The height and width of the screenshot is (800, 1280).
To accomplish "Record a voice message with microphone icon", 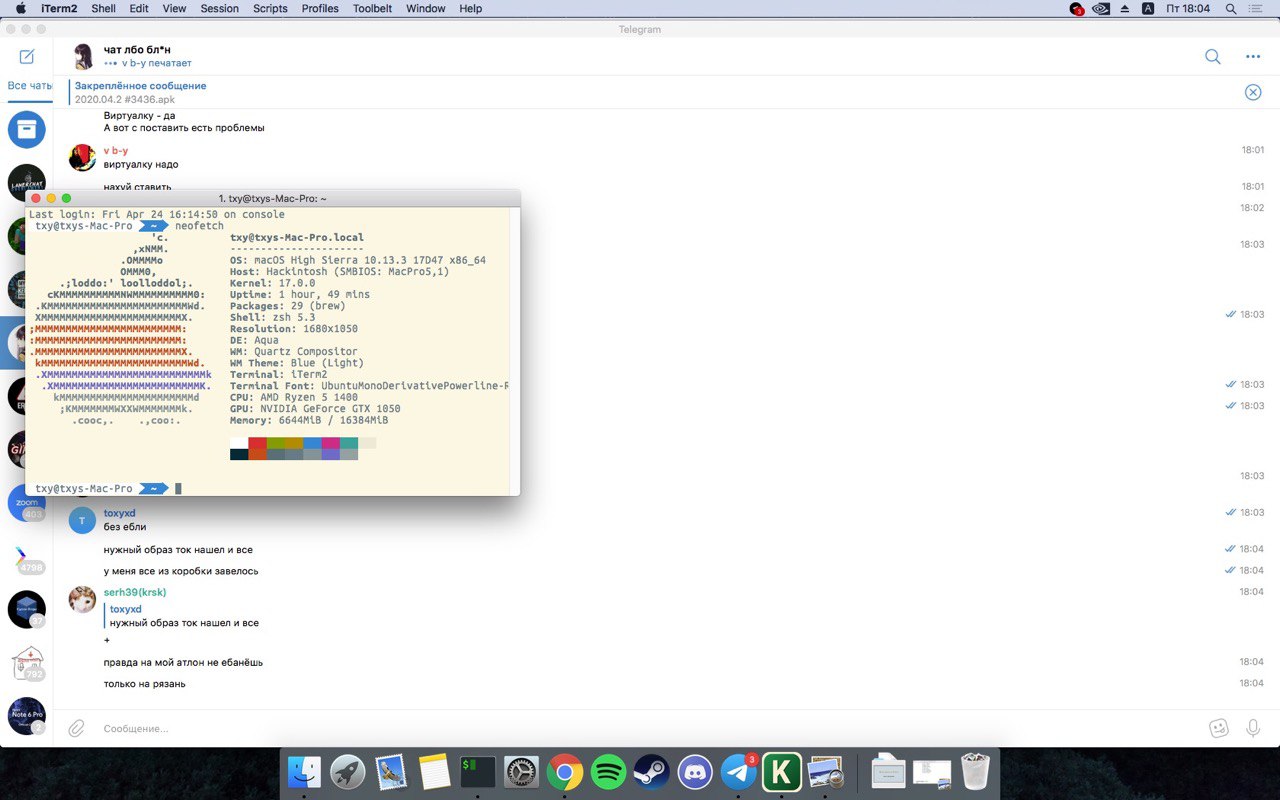I will [x=1253, y=728].
